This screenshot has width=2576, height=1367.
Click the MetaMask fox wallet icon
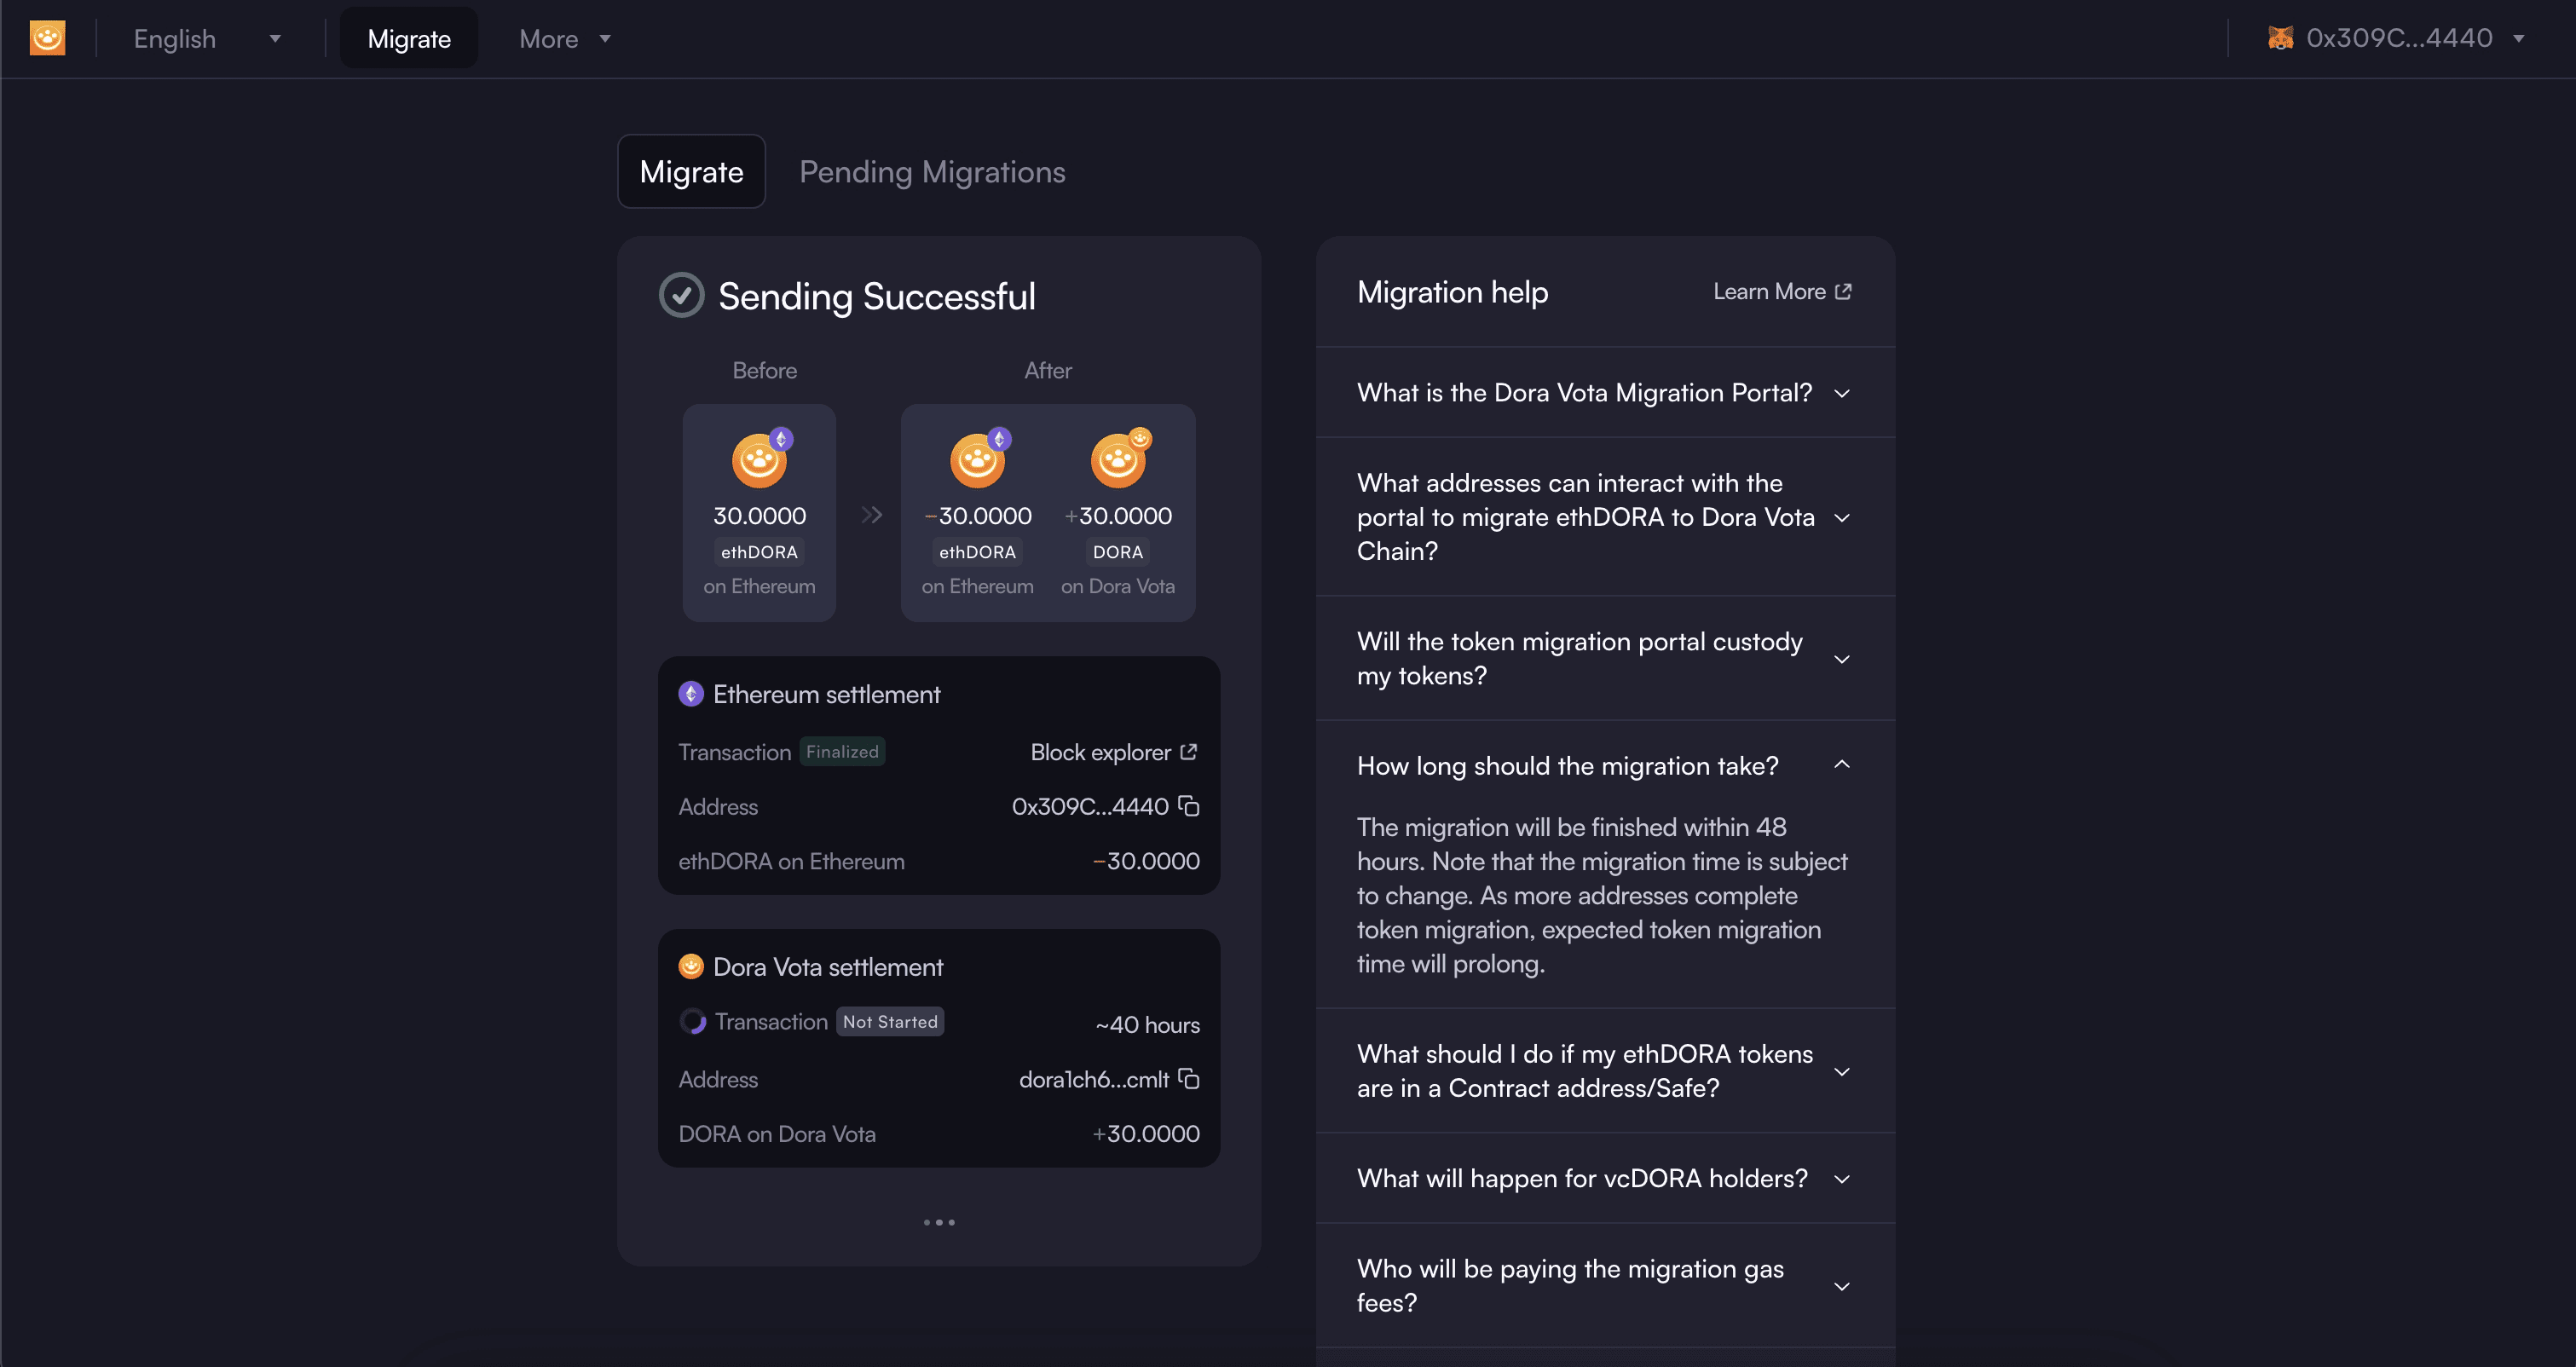(2281, 38)
